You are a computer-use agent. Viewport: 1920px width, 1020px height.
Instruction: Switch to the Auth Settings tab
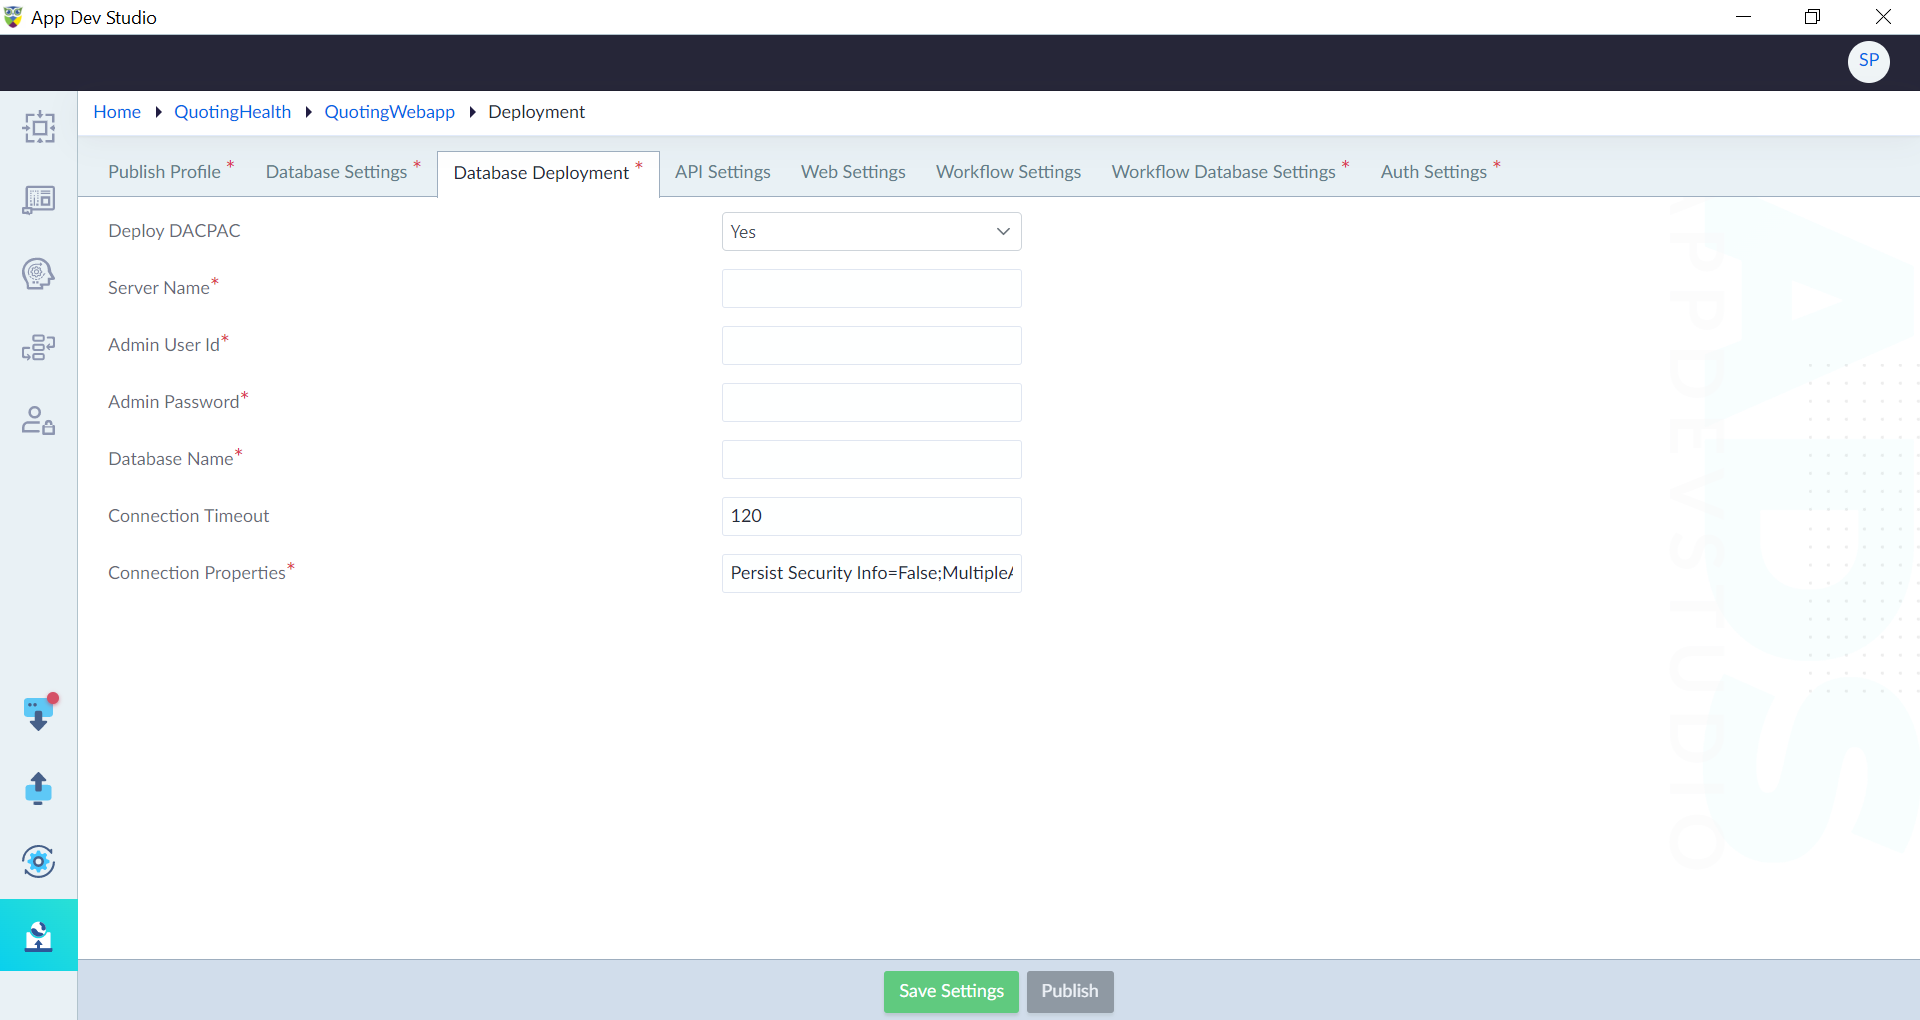click(1440, 172)
